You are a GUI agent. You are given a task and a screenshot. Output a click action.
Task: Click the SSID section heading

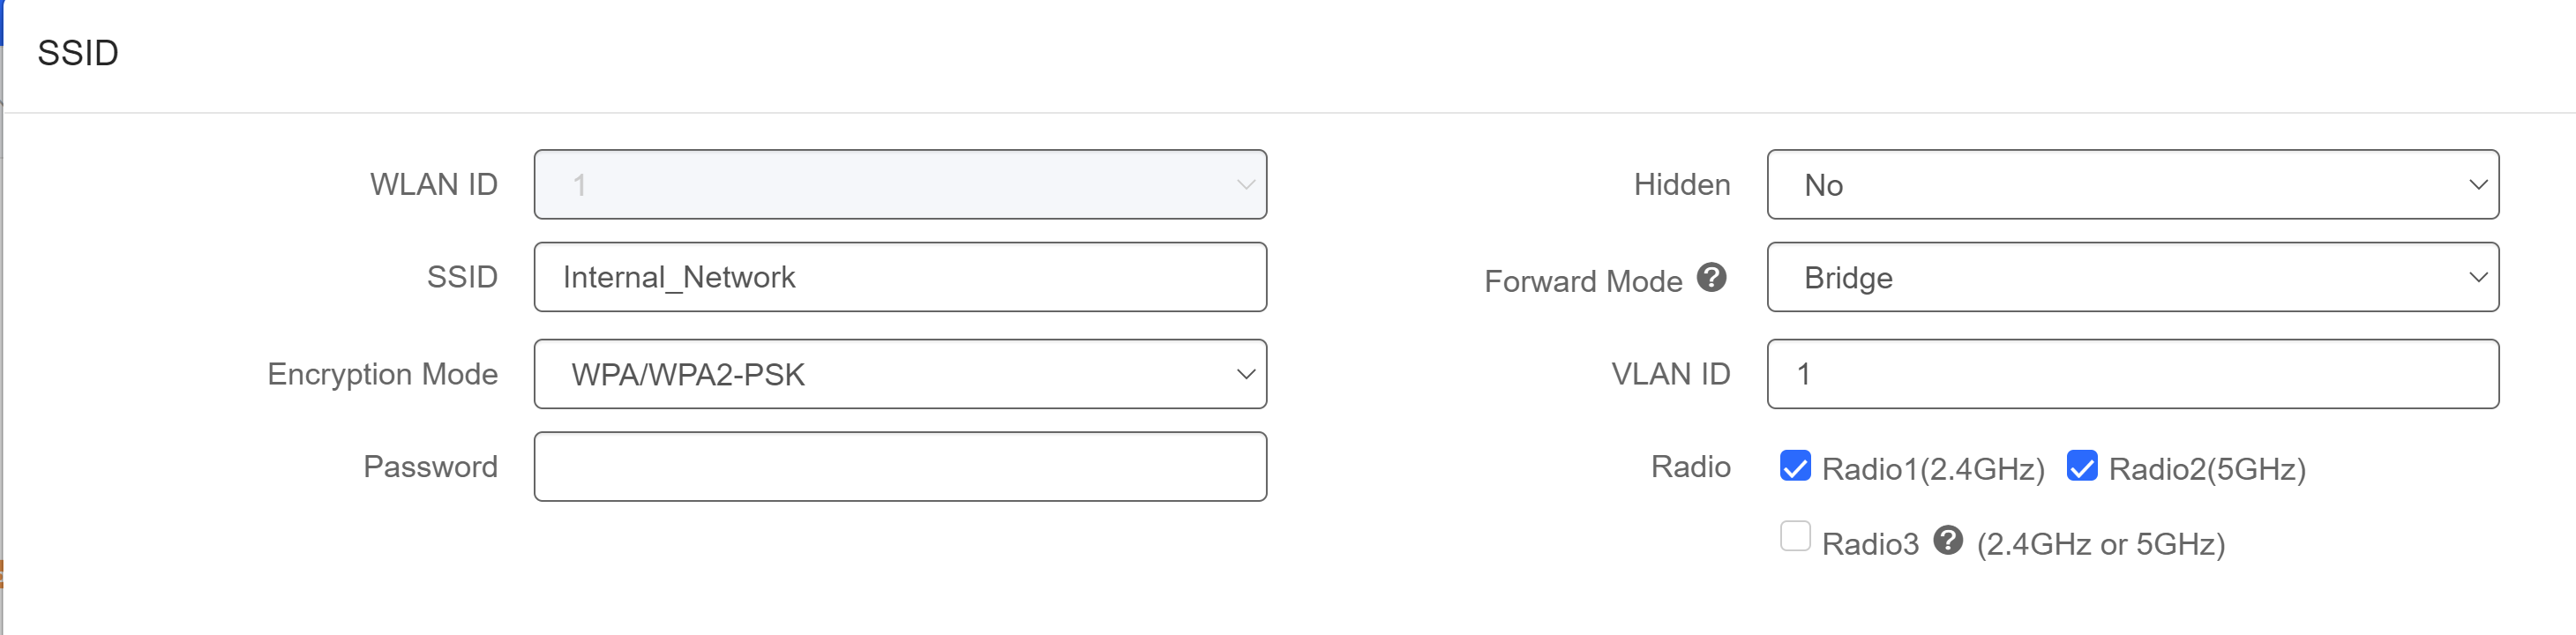point(78,53)
